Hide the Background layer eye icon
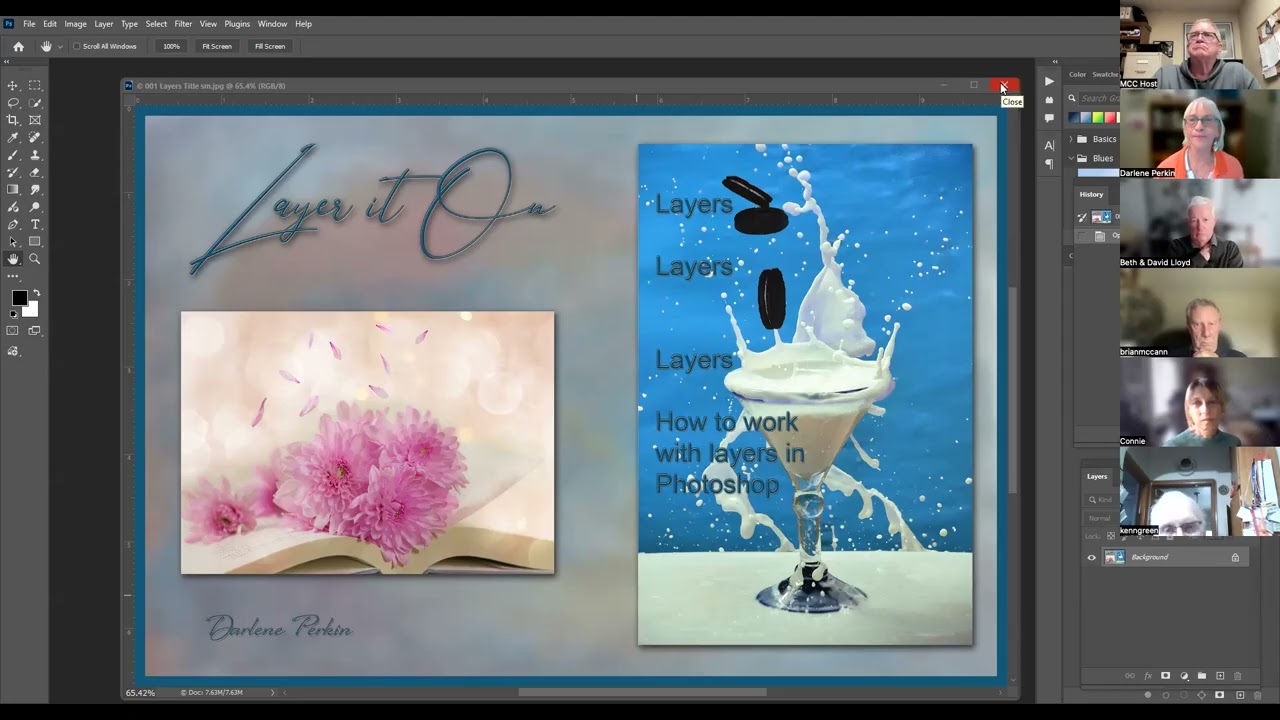Viewport: 1280px width, 720px height. click(x=1092, y=558)
